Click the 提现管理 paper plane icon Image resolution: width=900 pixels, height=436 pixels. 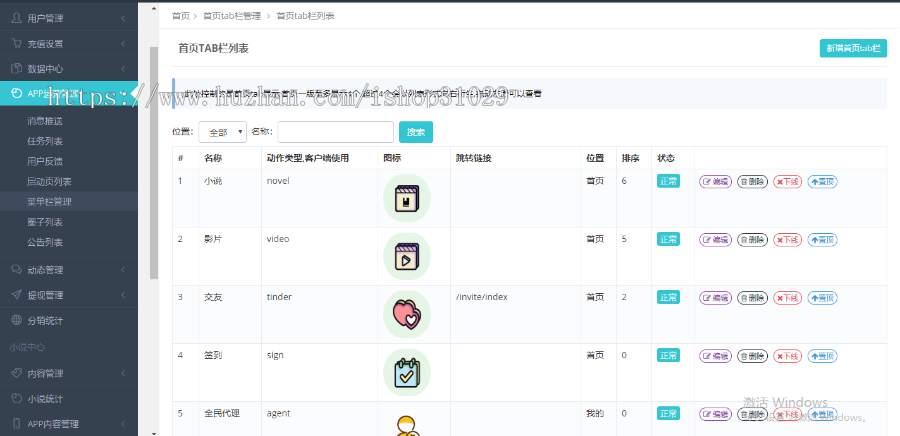16,295
